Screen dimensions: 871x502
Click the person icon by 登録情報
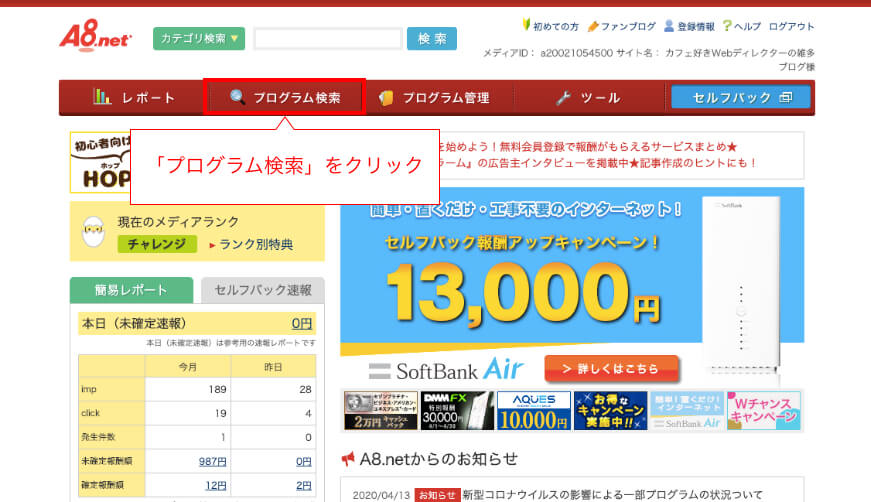(x=669, y=26)
